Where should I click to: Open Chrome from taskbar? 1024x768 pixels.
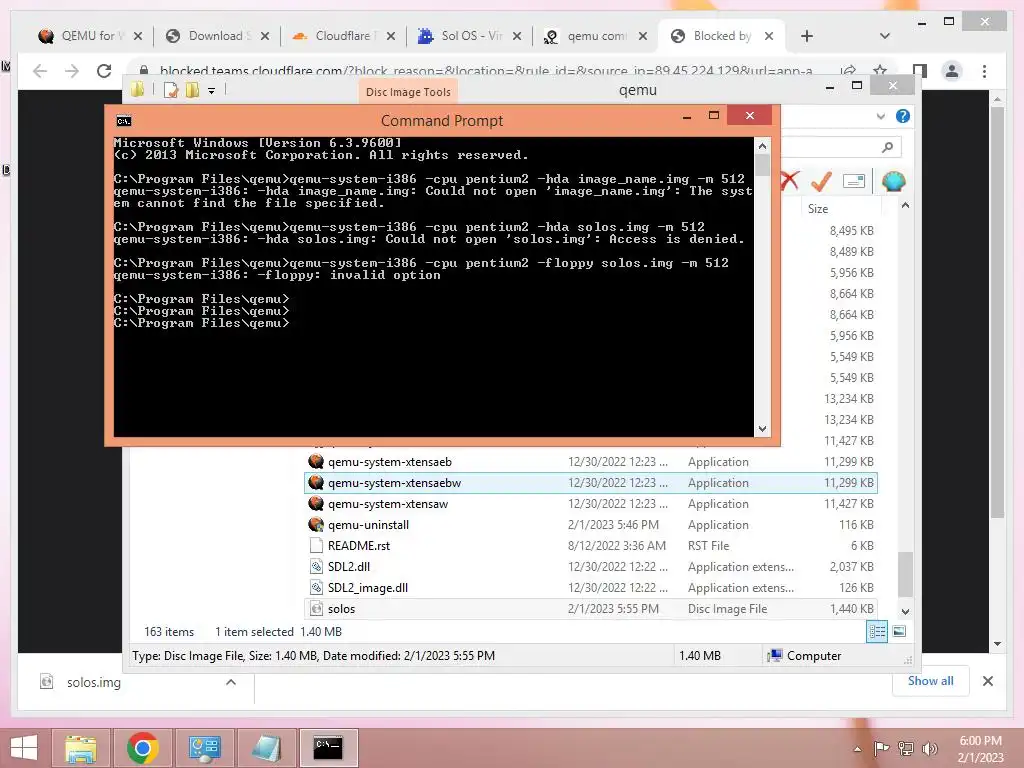(143, 748)
